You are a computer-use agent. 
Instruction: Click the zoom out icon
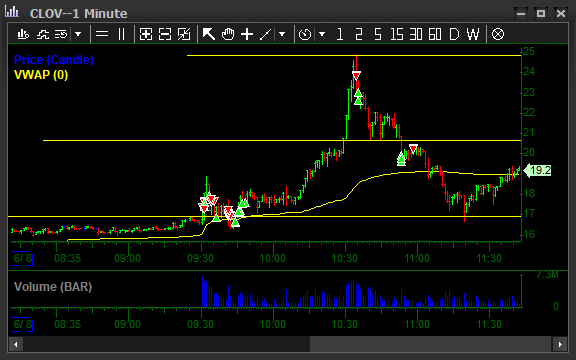pos(165,34)
